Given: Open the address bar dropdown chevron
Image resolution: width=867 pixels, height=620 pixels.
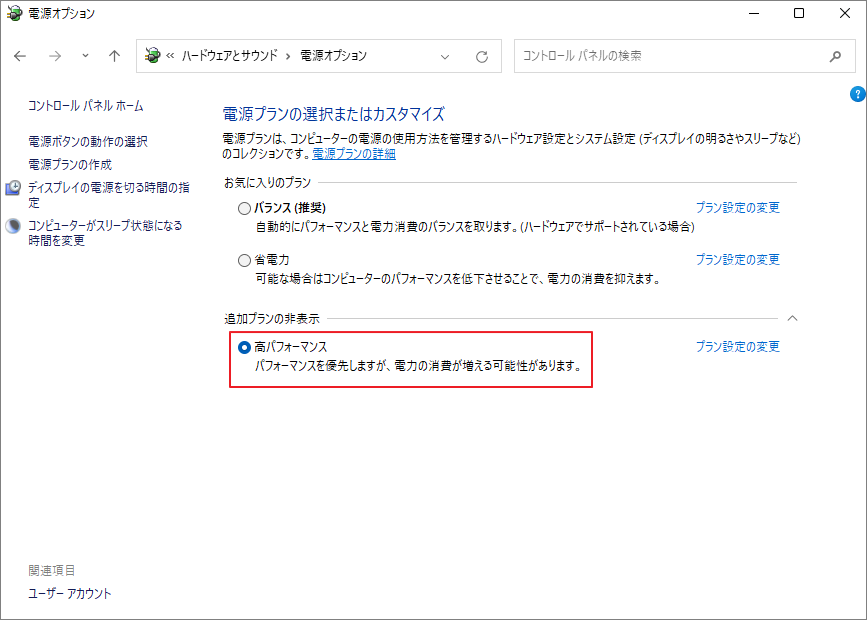Looking at the screenshot, I should pos(444,56).
